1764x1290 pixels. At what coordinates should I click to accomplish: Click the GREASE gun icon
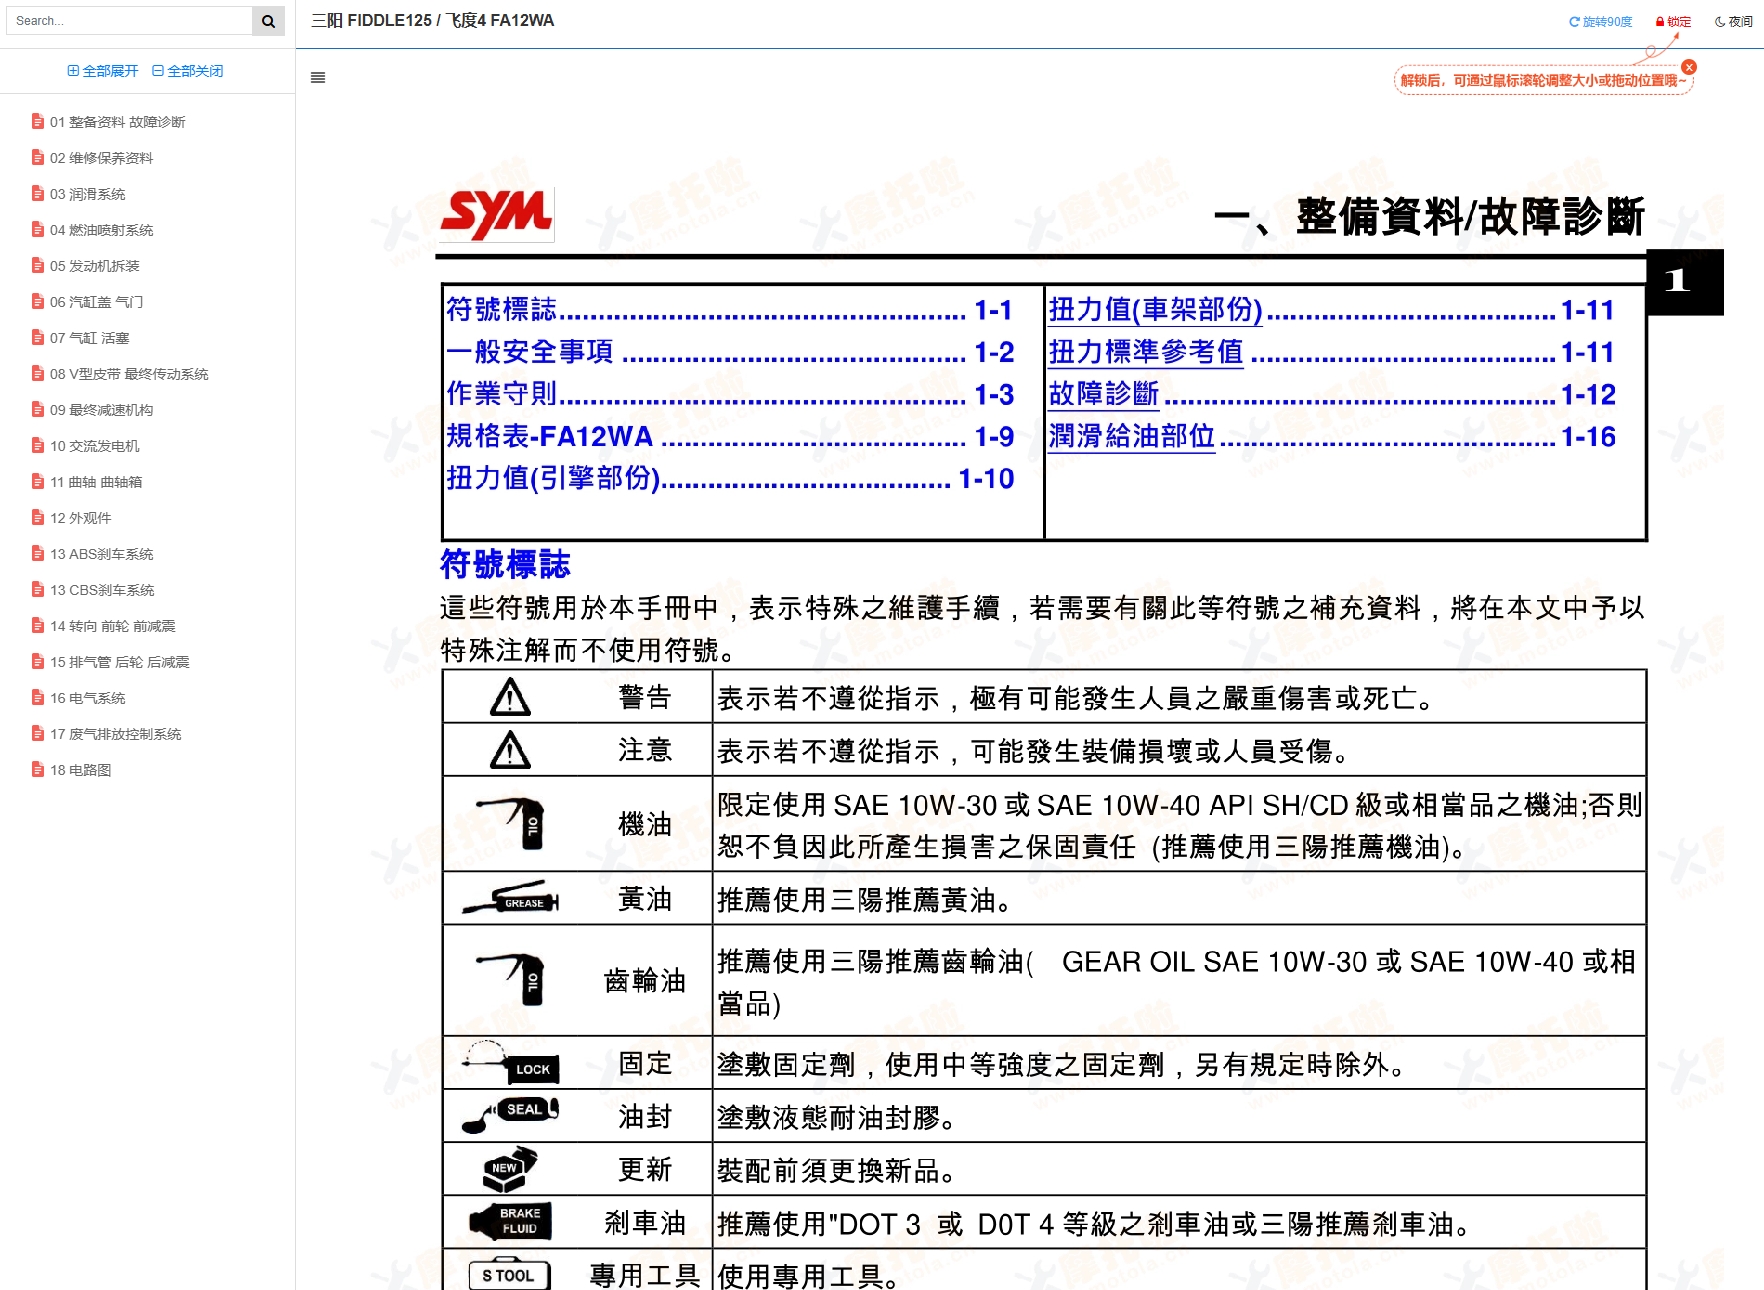pyautogui.click(x=511, y=898)
